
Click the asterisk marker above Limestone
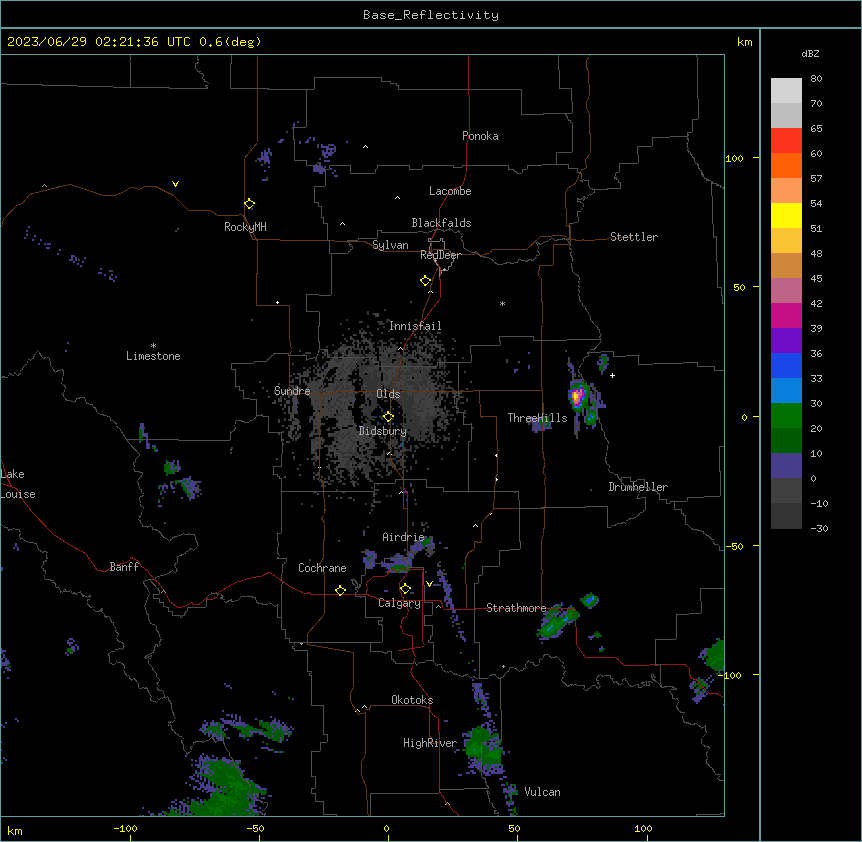click(153, 346)
